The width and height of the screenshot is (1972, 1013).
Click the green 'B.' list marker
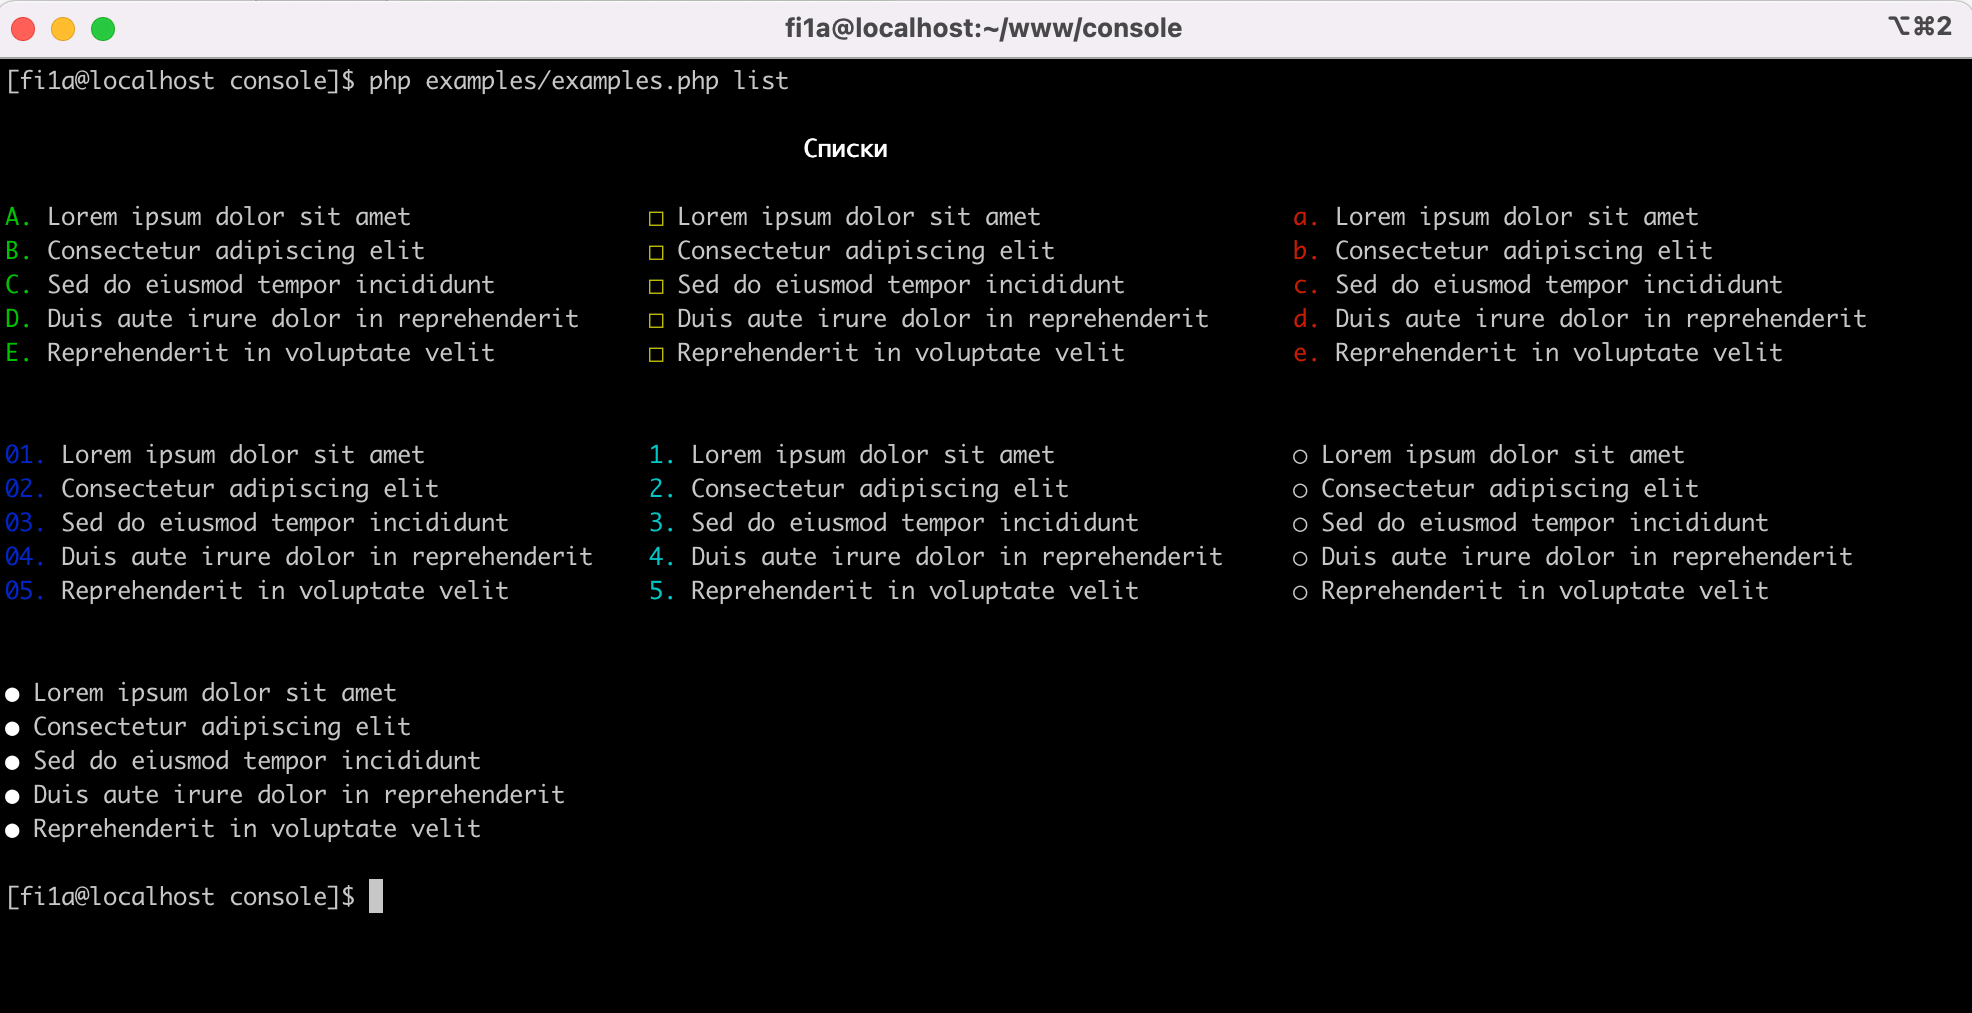click(18, 251)
